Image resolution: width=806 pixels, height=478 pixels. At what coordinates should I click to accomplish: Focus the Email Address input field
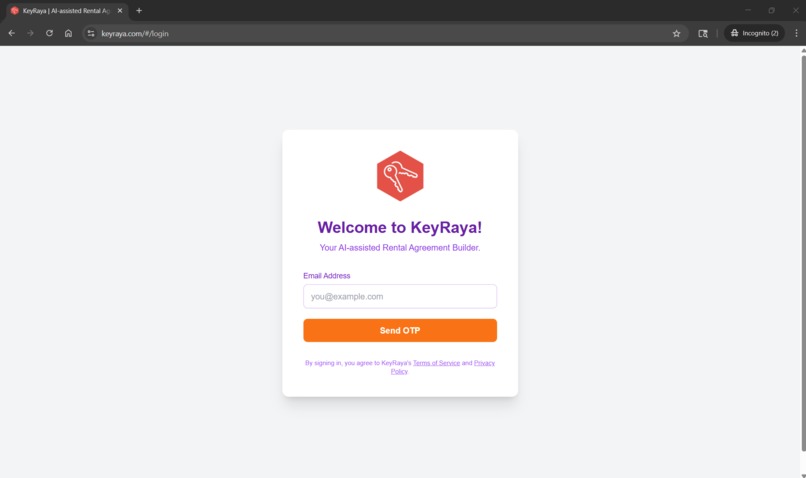pyautogui.click(x=400, y=297)
